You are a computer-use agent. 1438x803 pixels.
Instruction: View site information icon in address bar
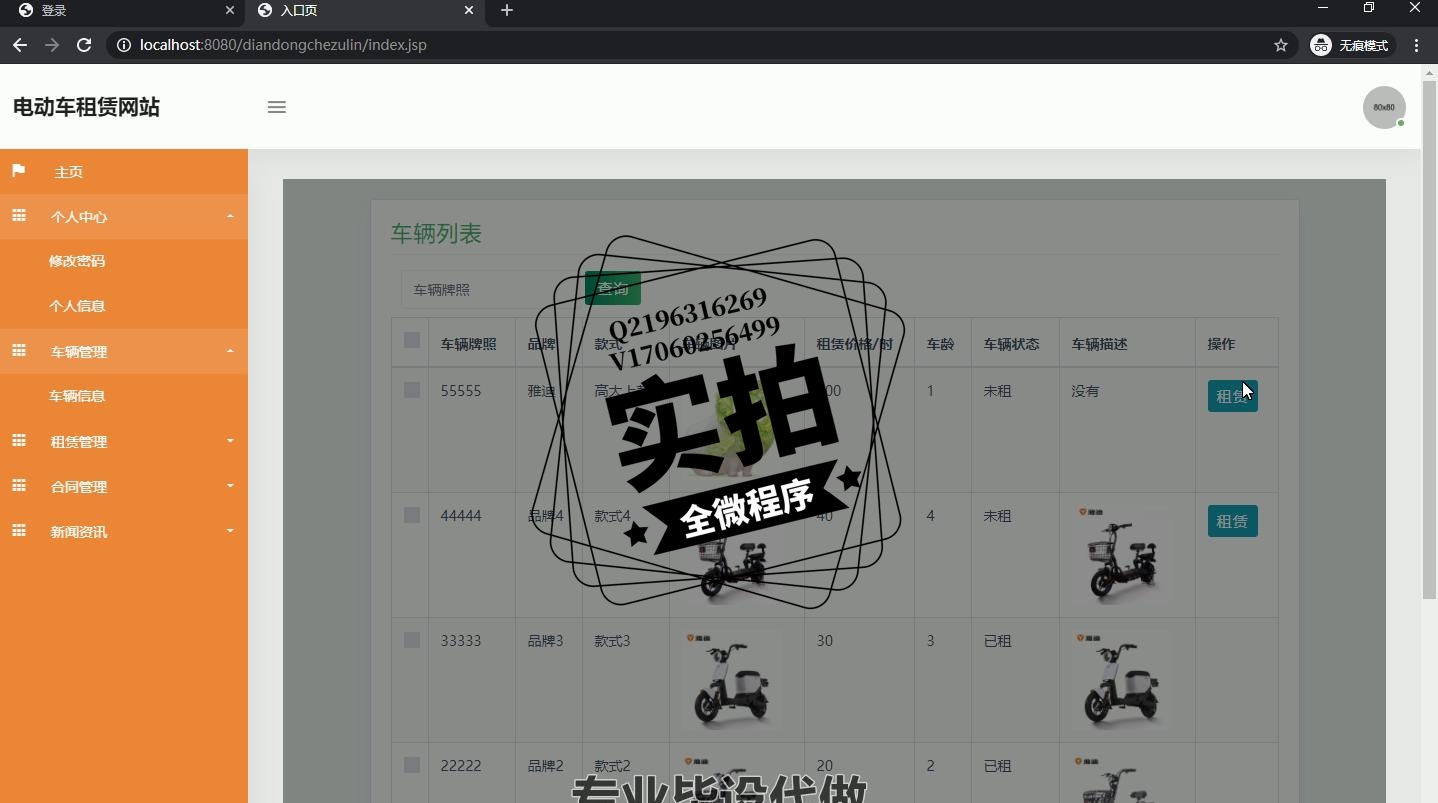[x=124, y=45]
